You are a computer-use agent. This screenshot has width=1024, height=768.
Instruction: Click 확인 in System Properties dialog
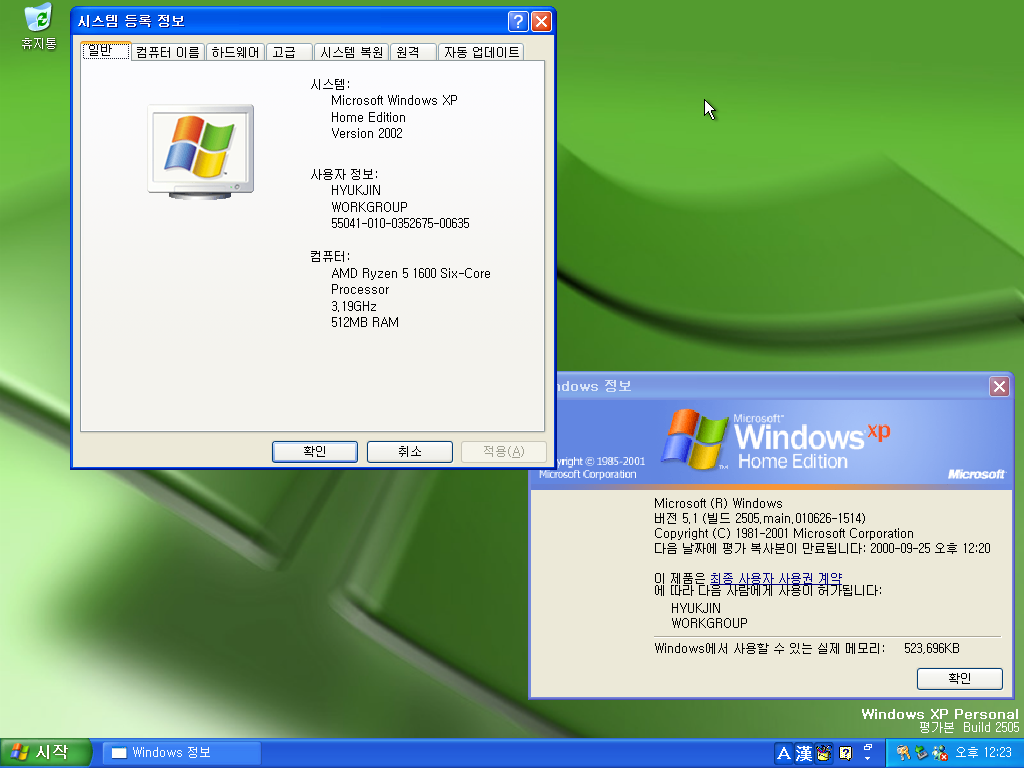(x=315, y=451)
